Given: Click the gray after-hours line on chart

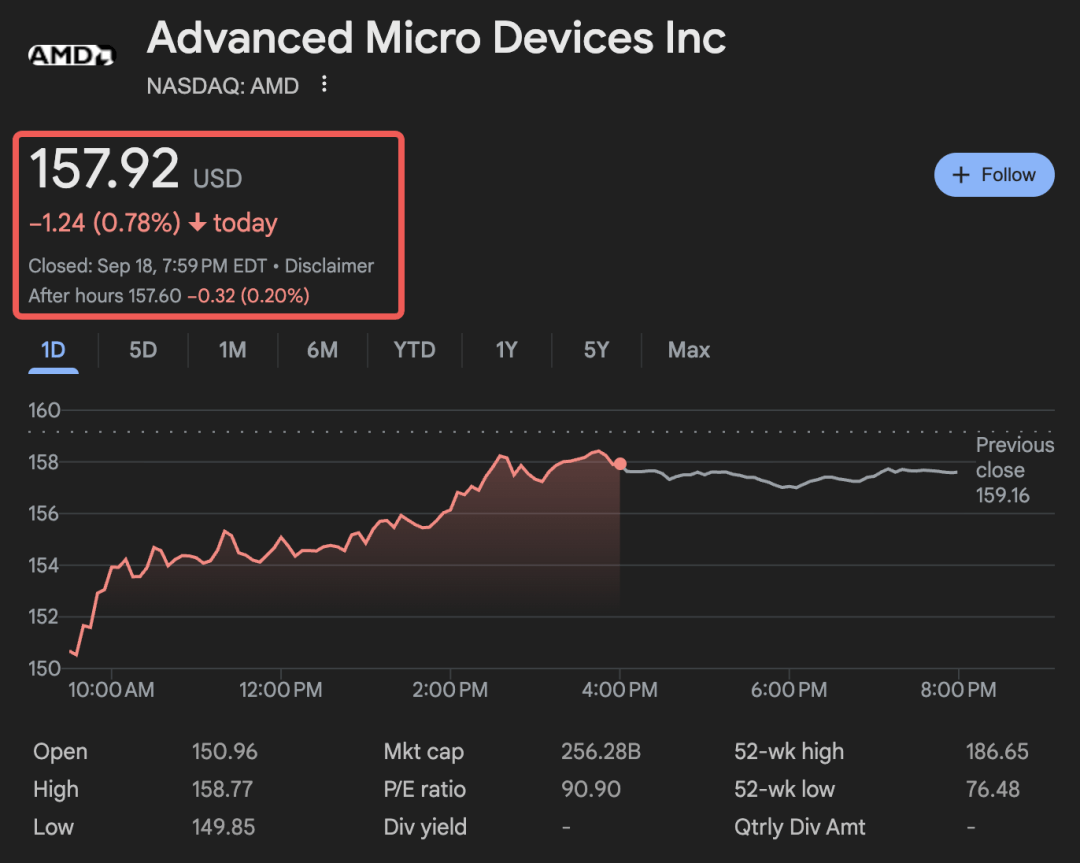Looking at the screenshot, I should [x=790, y=485].
